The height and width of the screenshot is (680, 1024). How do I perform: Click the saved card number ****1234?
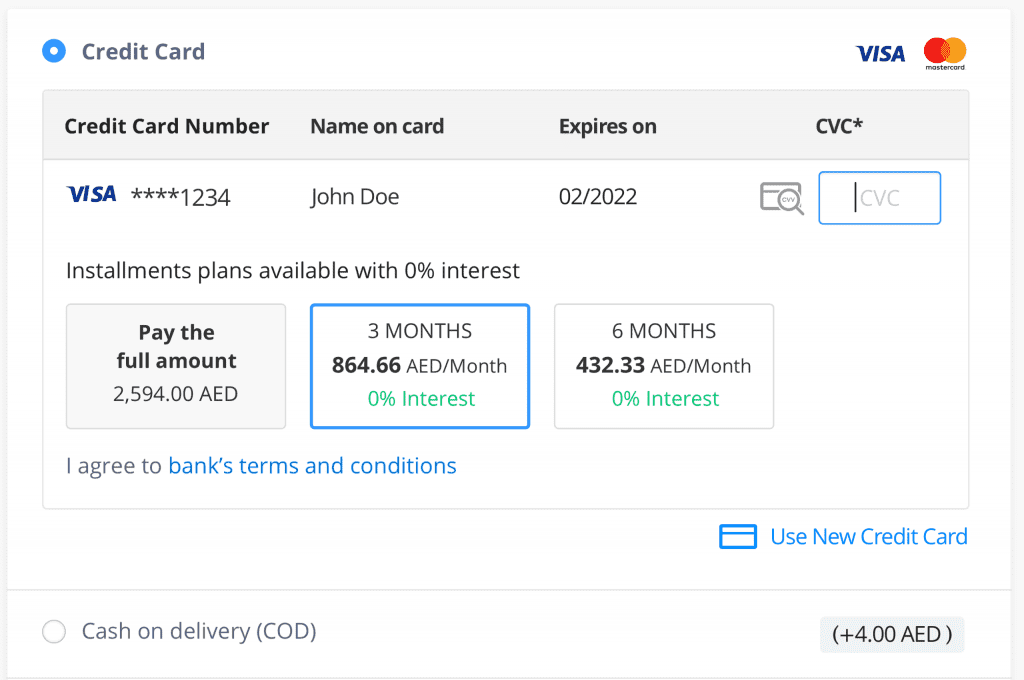[x=181, y=197]
